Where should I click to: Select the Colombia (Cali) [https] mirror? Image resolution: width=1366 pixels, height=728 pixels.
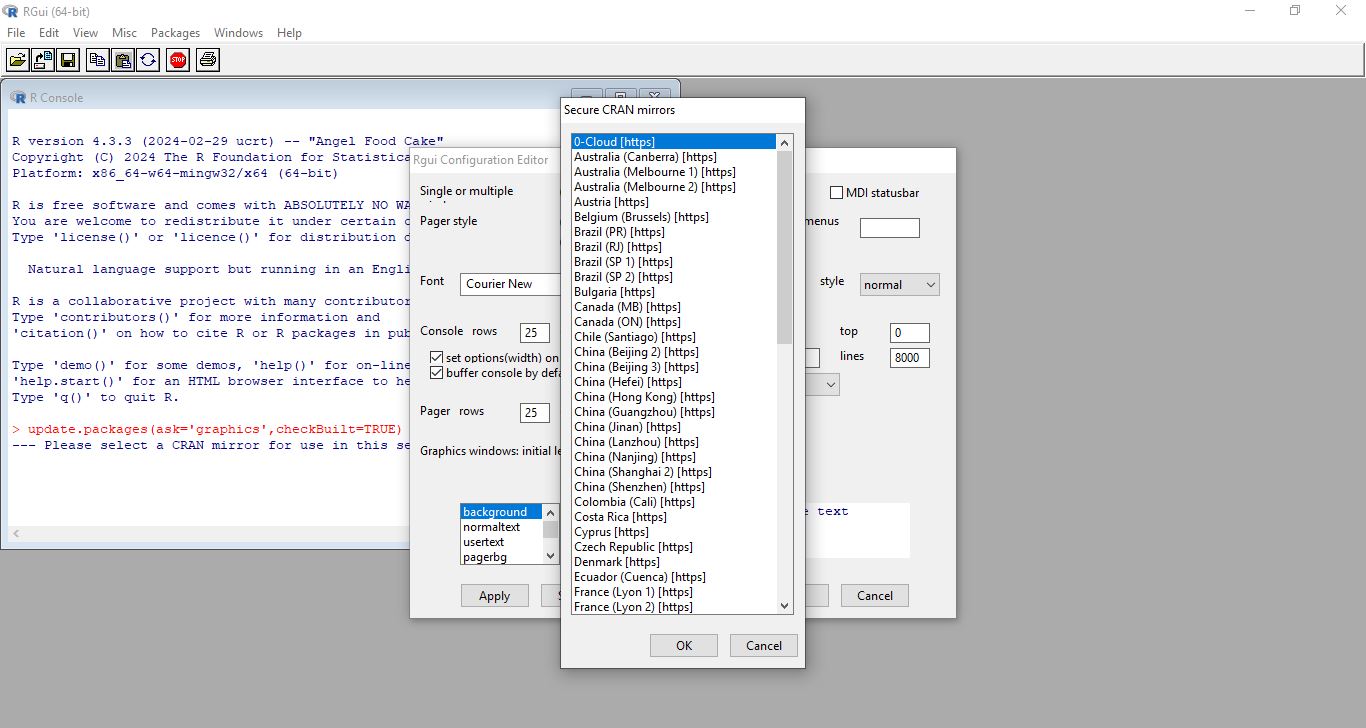click(674, 502)
